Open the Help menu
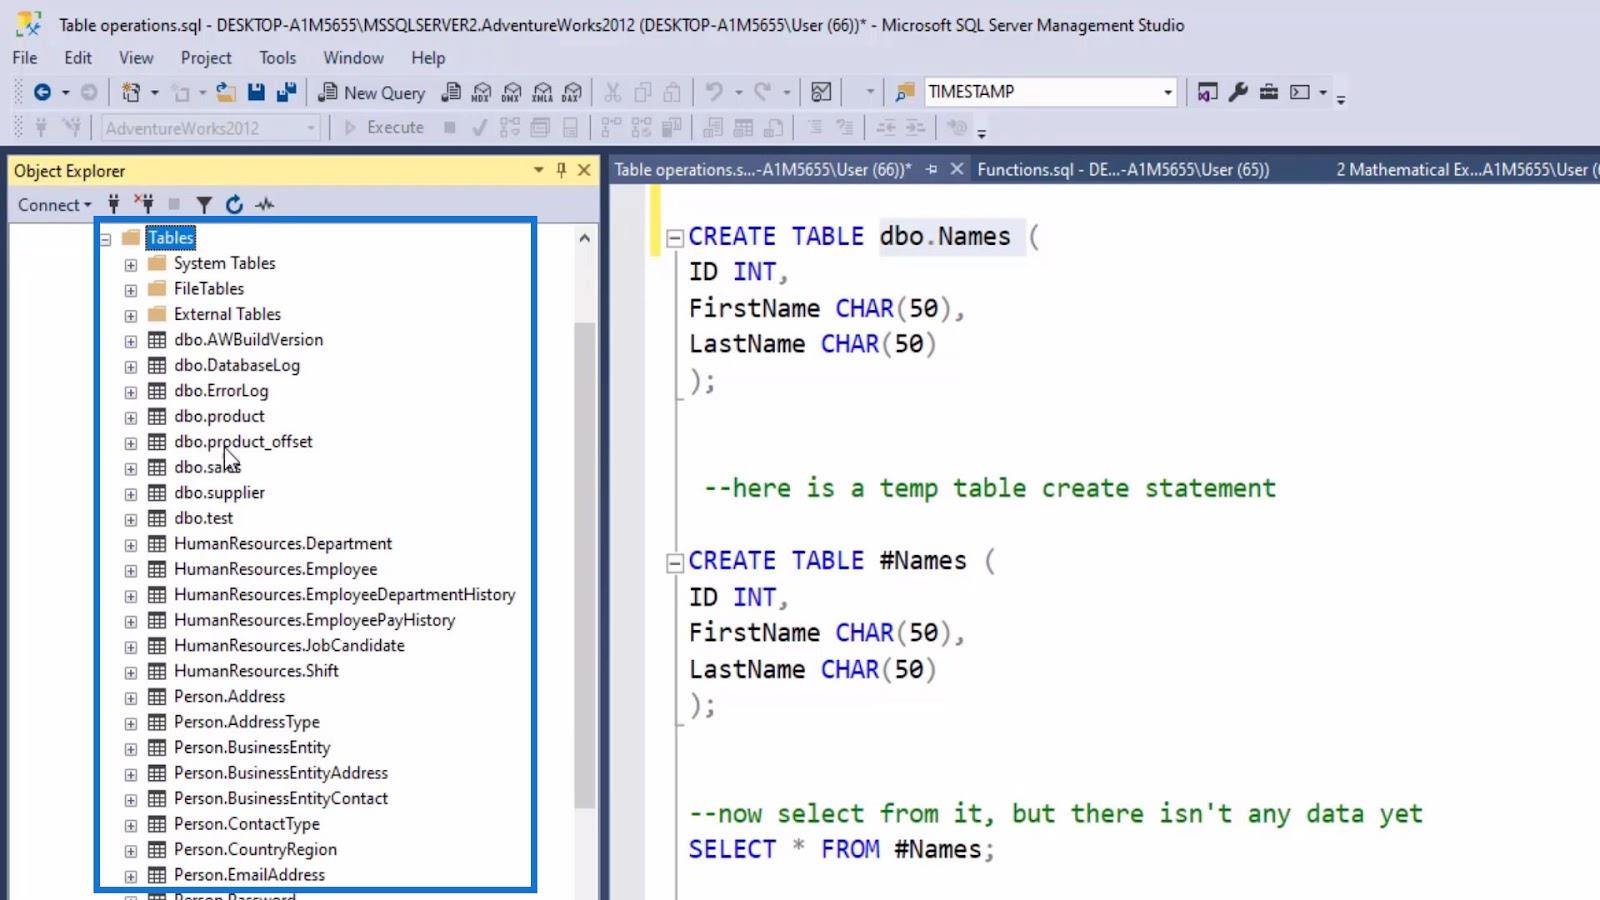1600x900 pixels. click(428, 58)
